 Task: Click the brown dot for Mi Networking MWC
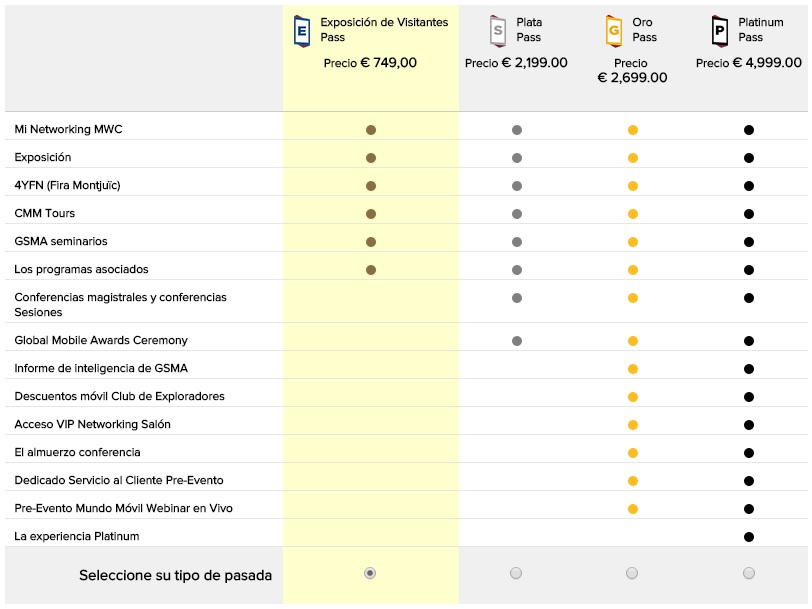pos(370,130)
